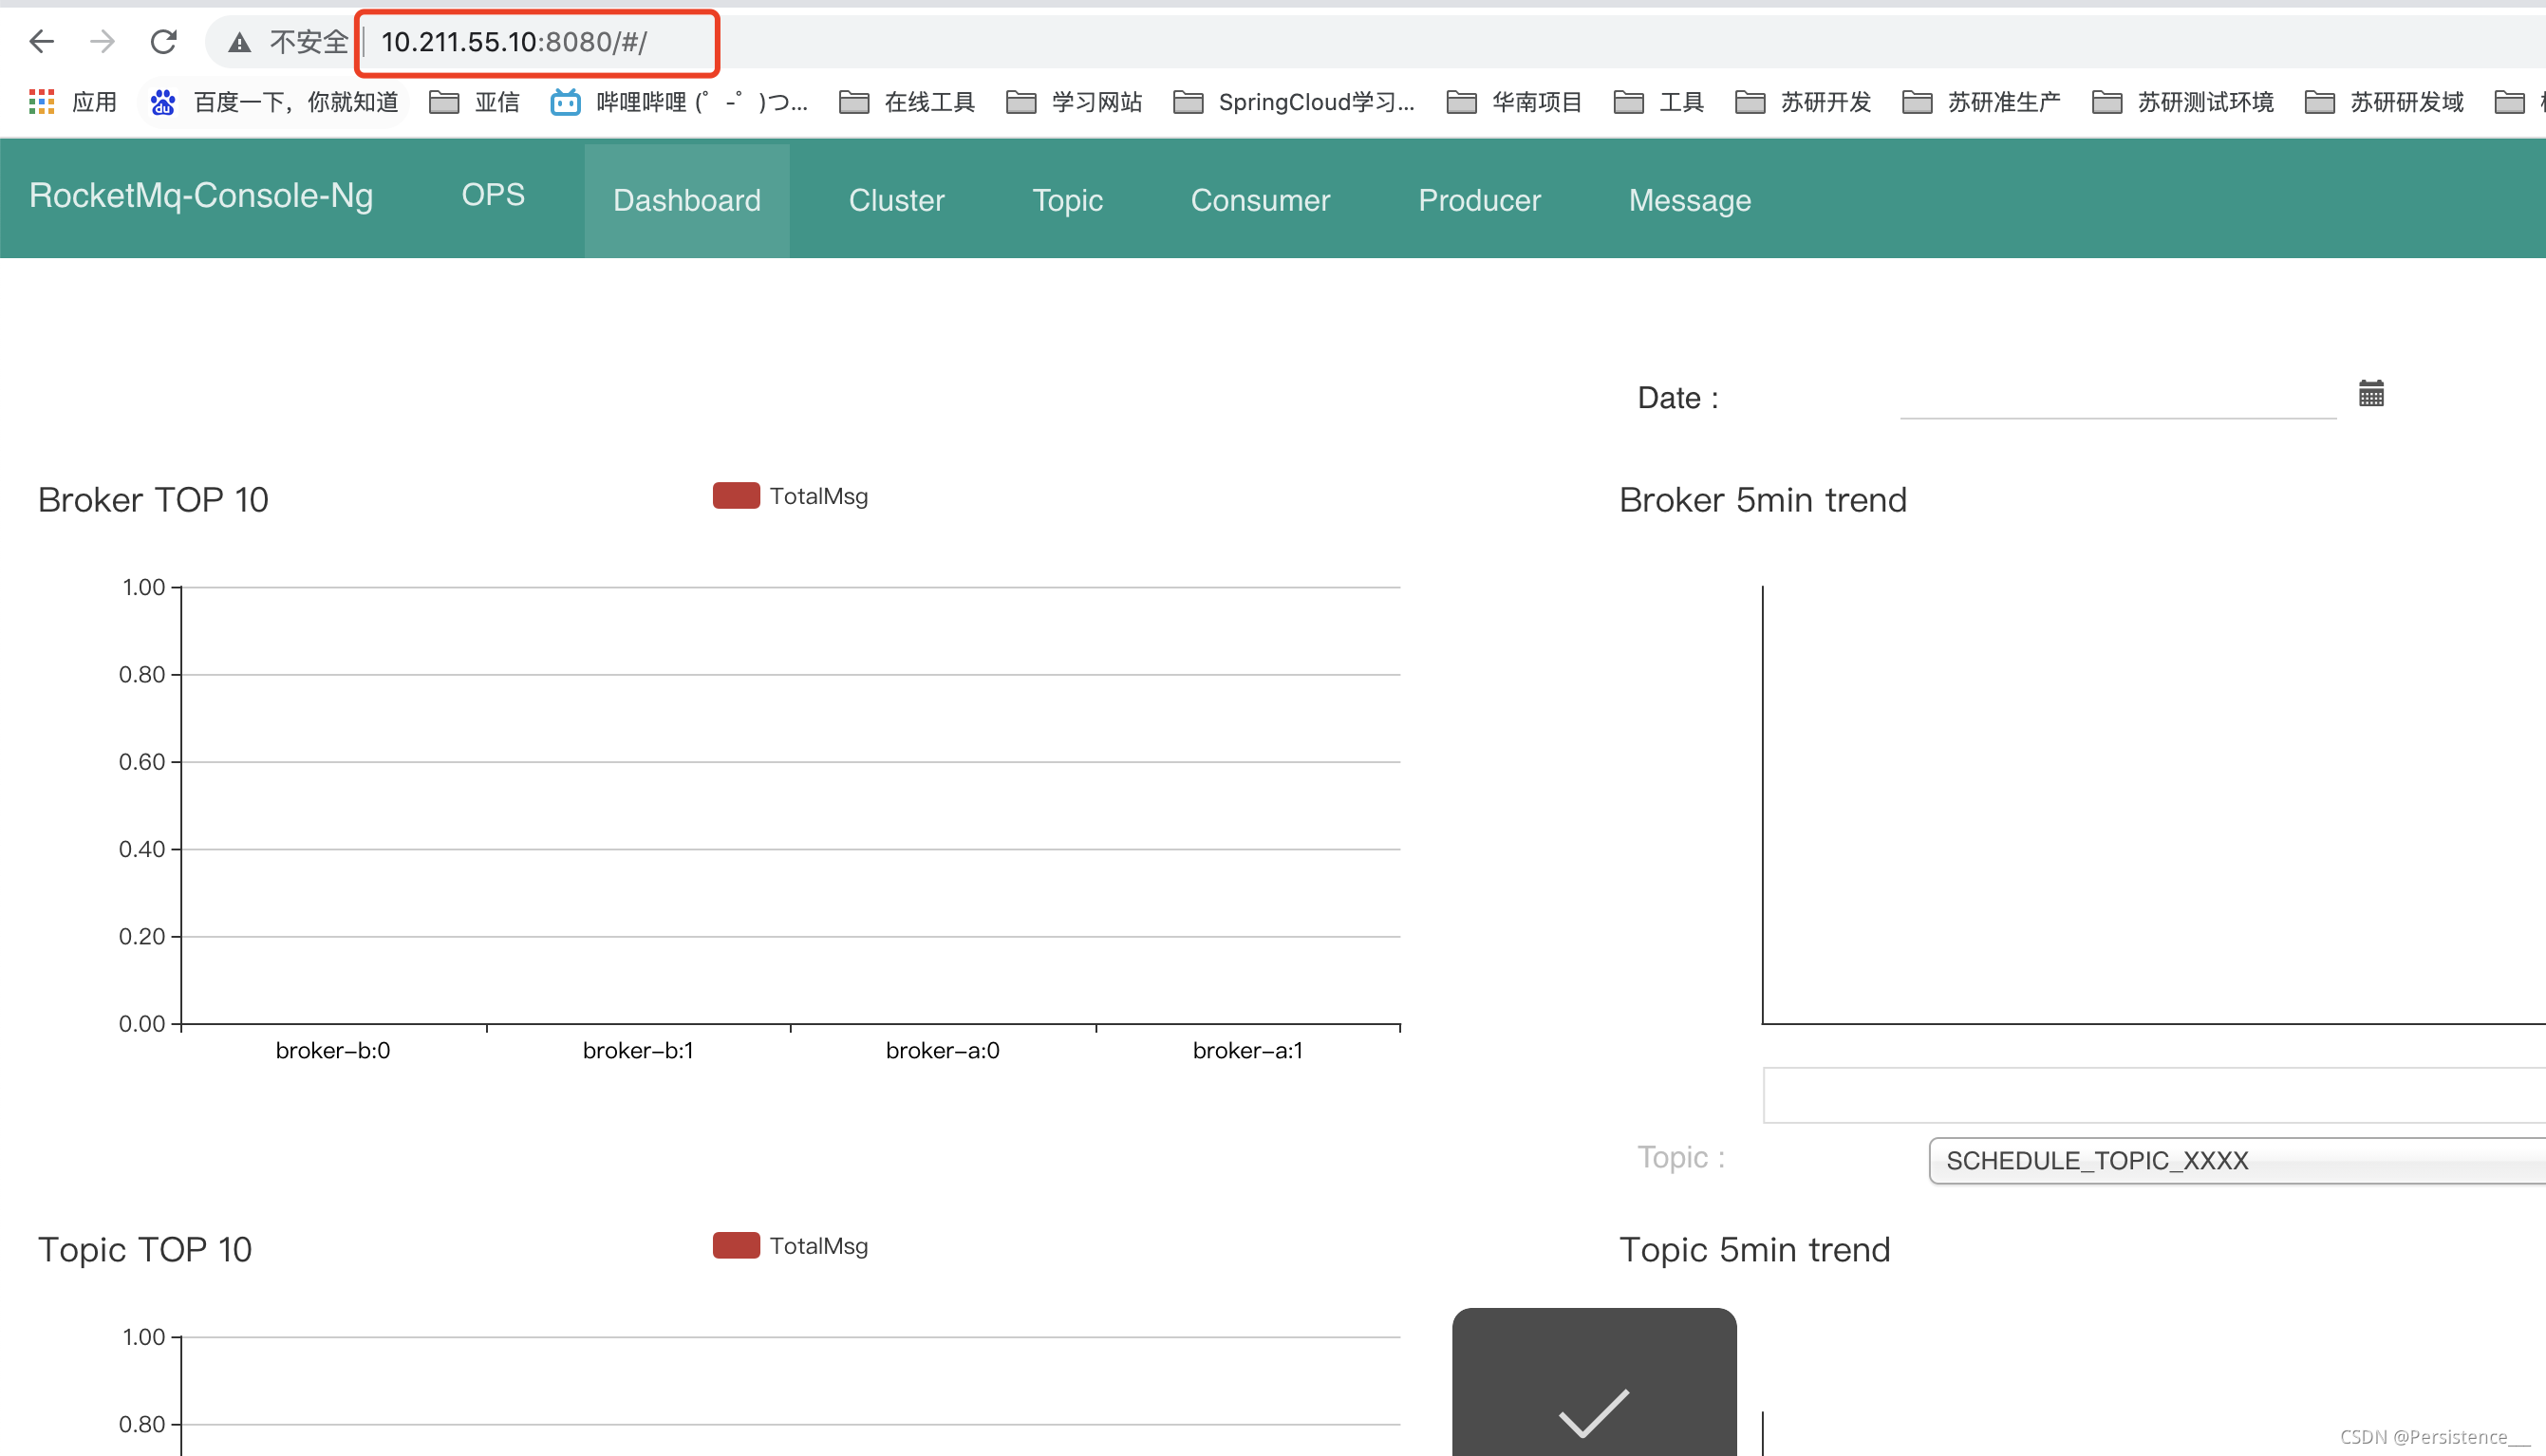Open the Cluster management tab
The image size is (2546, 1456).
pyautogui.click(x=895, y=199)
